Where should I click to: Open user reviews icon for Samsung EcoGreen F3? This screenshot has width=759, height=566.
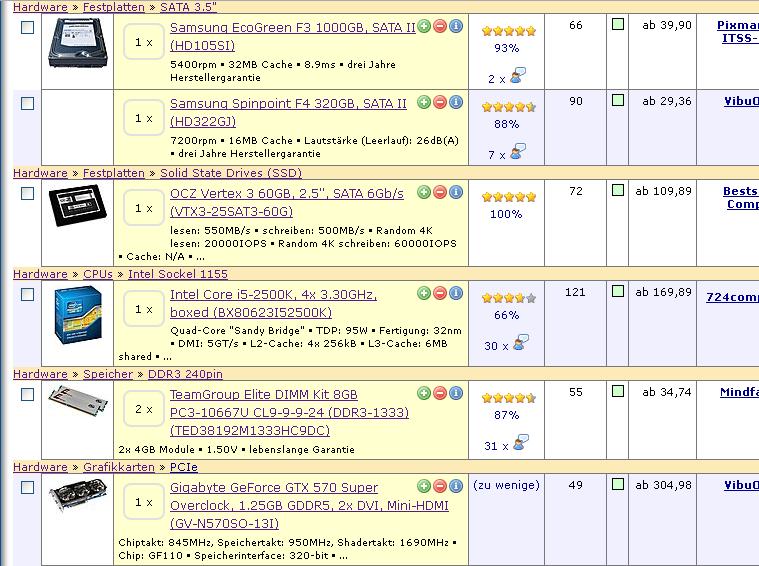[x=518, y=76]
